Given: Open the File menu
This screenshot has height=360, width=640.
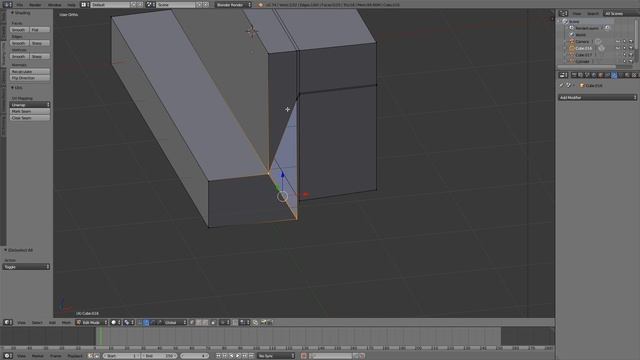Looking at the screenshot, I should pos(20,4).
